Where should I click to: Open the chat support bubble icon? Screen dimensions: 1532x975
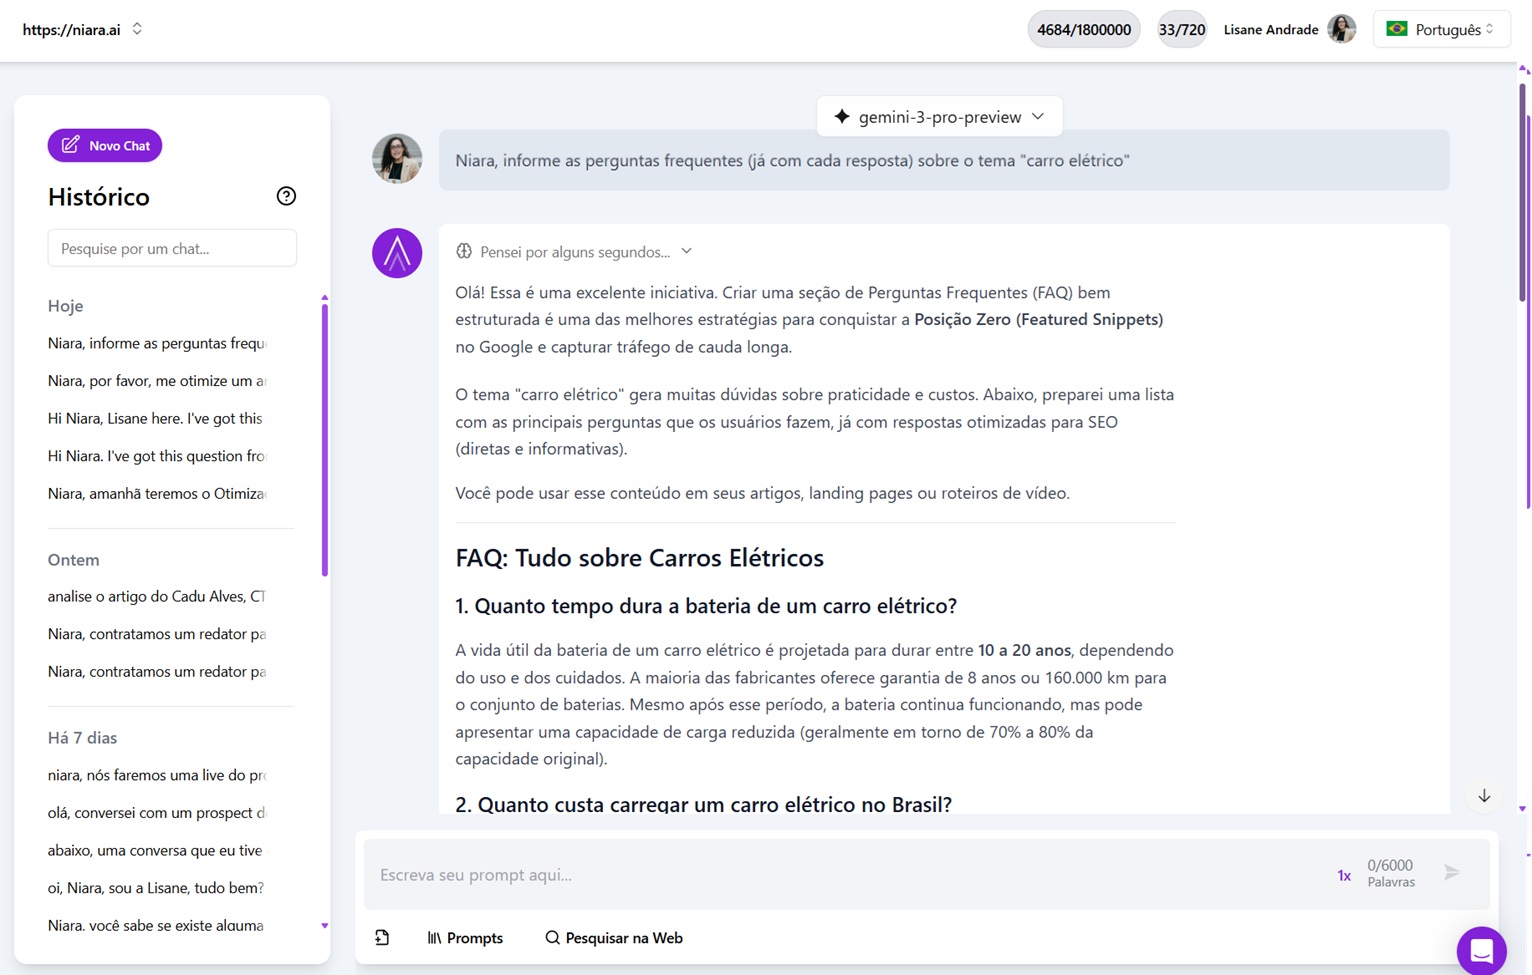coord(1481,950)
